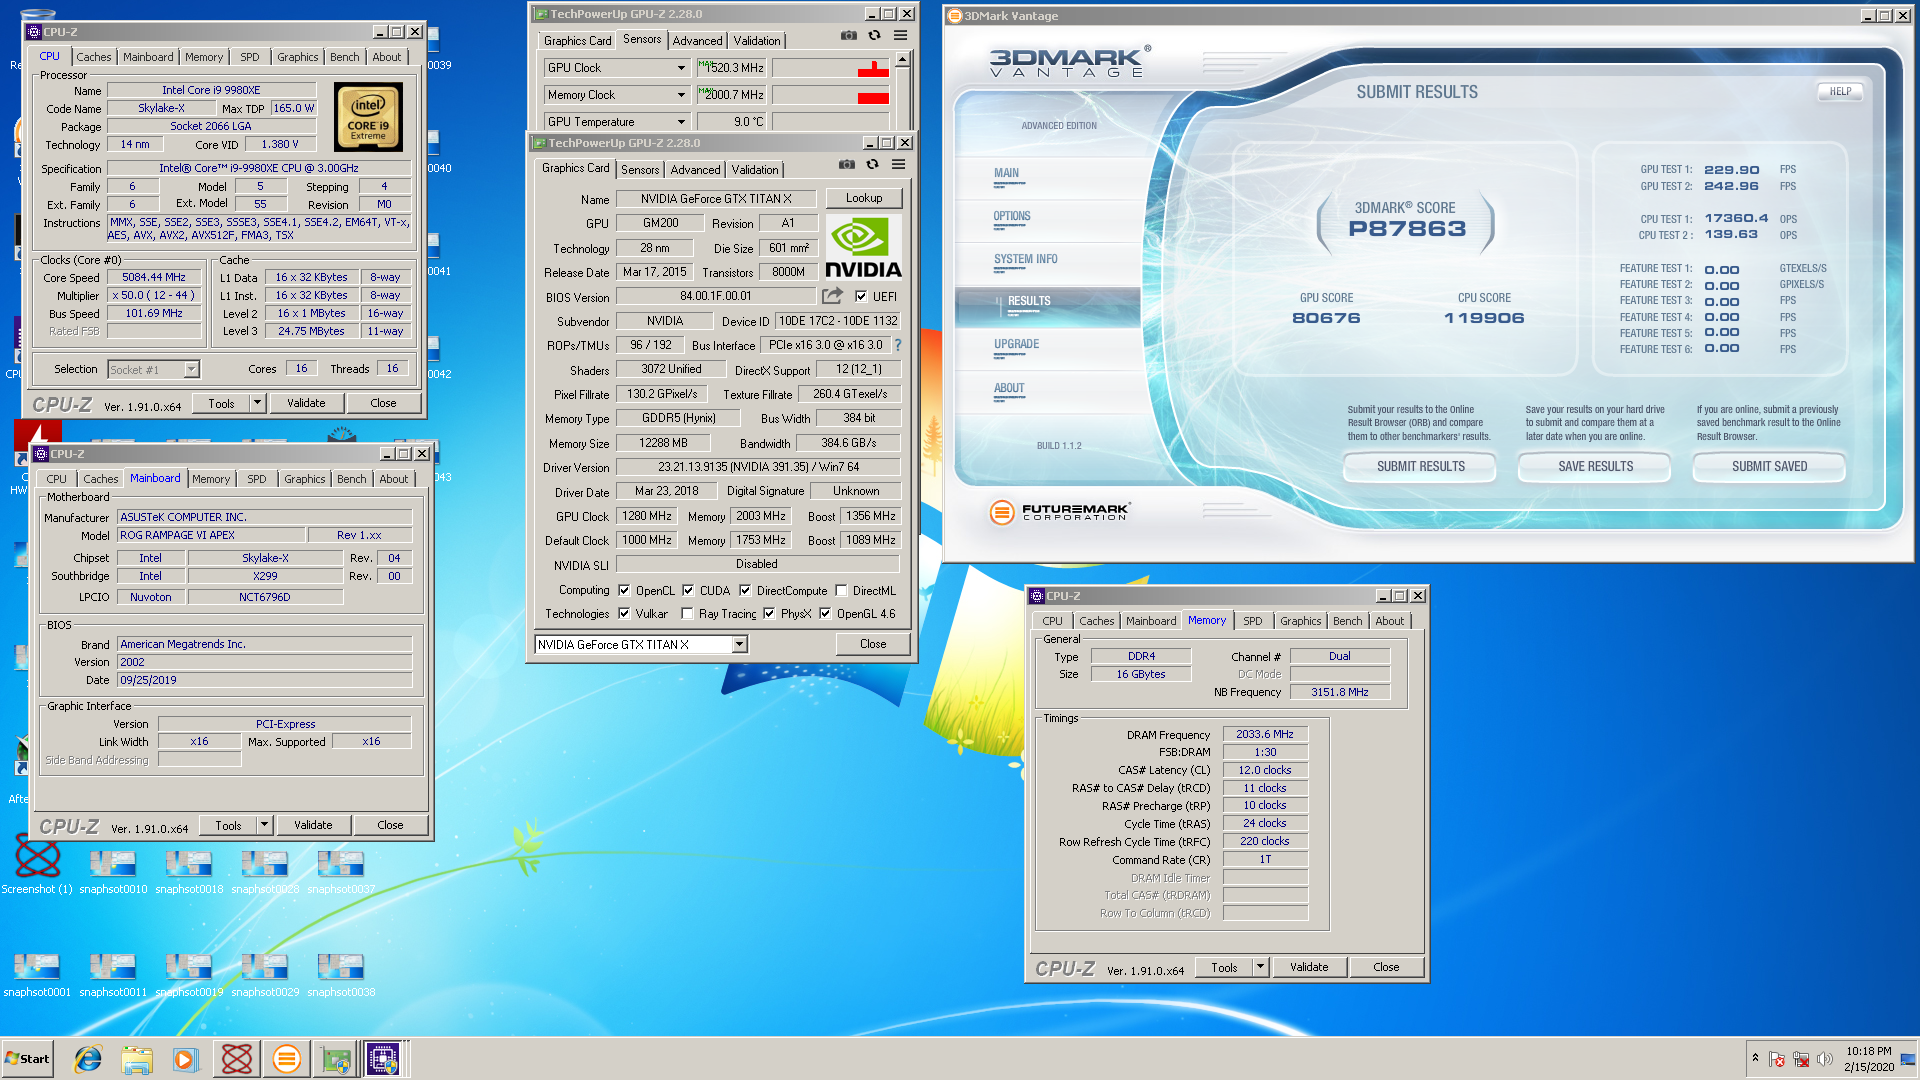The height and width of the screenshot is (1080, 1920).
Task: Click SUBMIT SAVED button in 3DMark
Action: click(1769, 467)
